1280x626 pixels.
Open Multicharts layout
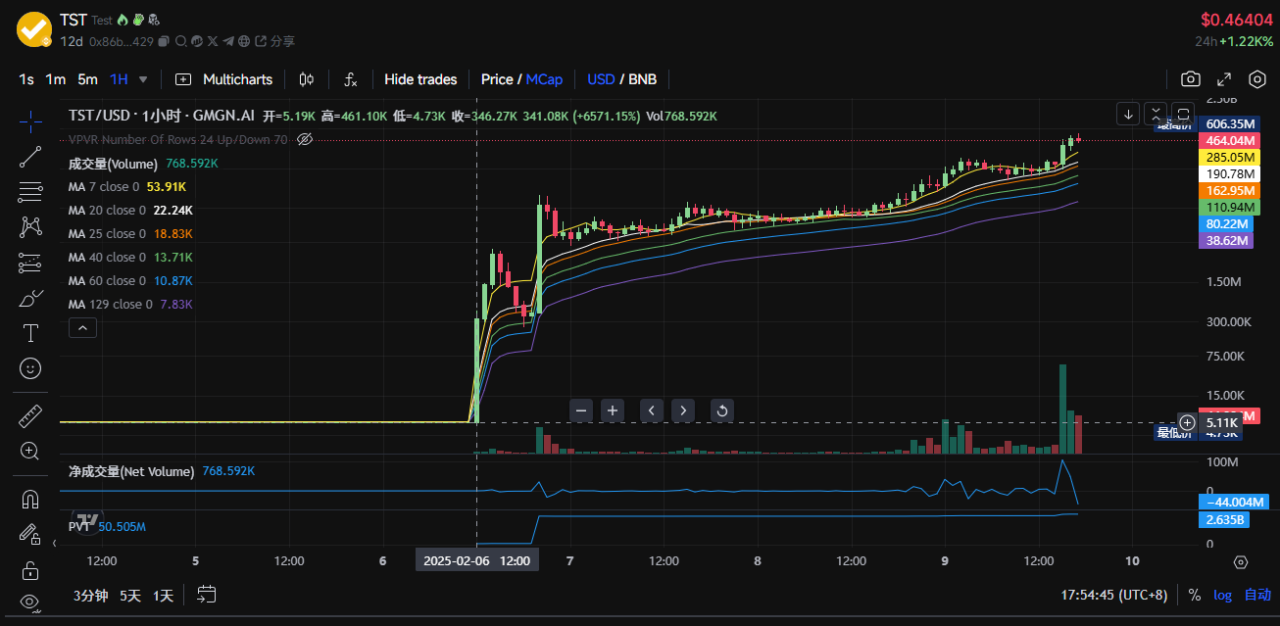(x=224, y=79)
